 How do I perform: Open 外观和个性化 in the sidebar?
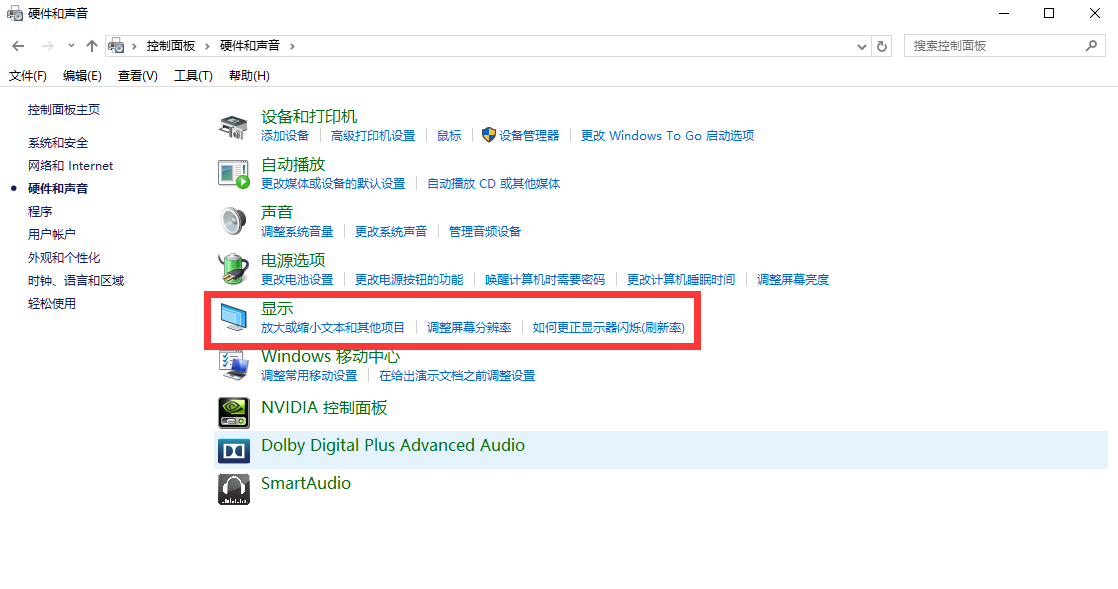pos(64,257)
